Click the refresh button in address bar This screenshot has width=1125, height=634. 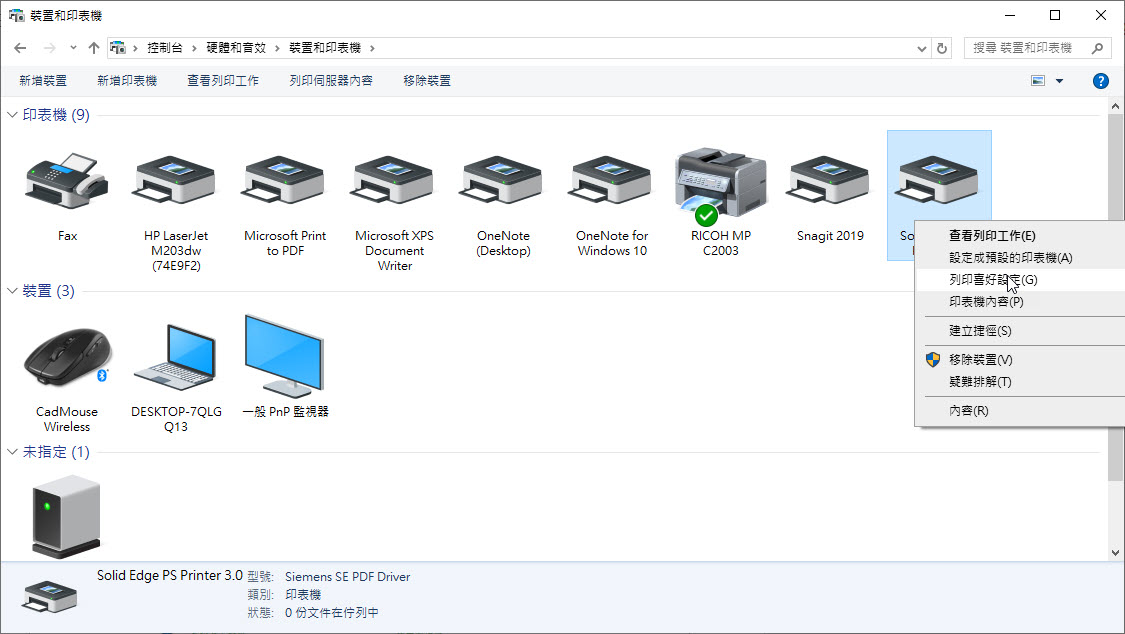[x=942, y=48]
